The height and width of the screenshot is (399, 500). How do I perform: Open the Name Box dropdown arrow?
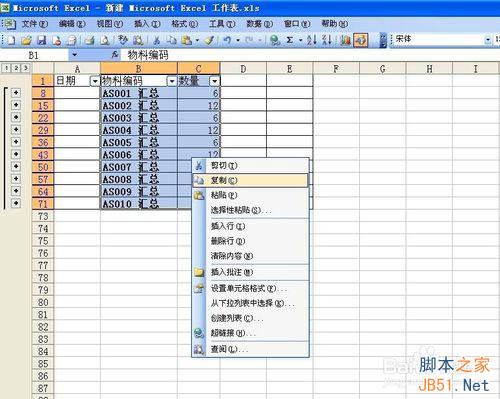pos(74,55)
